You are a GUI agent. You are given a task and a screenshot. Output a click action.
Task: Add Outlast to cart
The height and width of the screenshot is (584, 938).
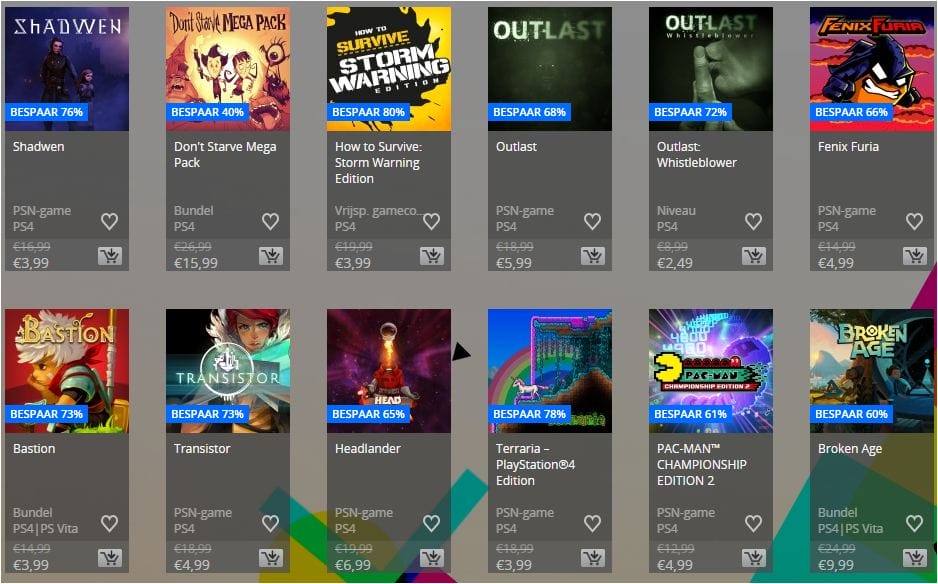593,256
